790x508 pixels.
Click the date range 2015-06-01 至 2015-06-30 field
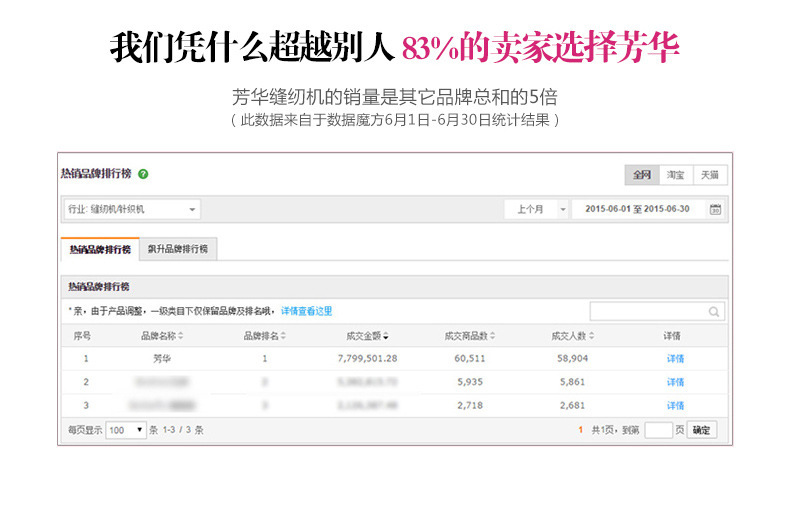pyautogui.click(x=638, y=209)
